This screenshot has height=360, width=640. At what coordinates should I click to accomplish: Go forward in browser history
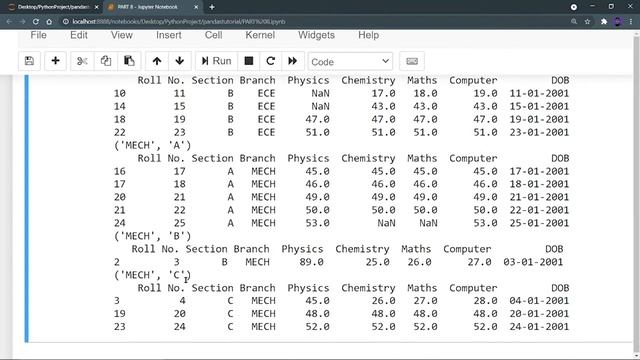tap(22, 22)
